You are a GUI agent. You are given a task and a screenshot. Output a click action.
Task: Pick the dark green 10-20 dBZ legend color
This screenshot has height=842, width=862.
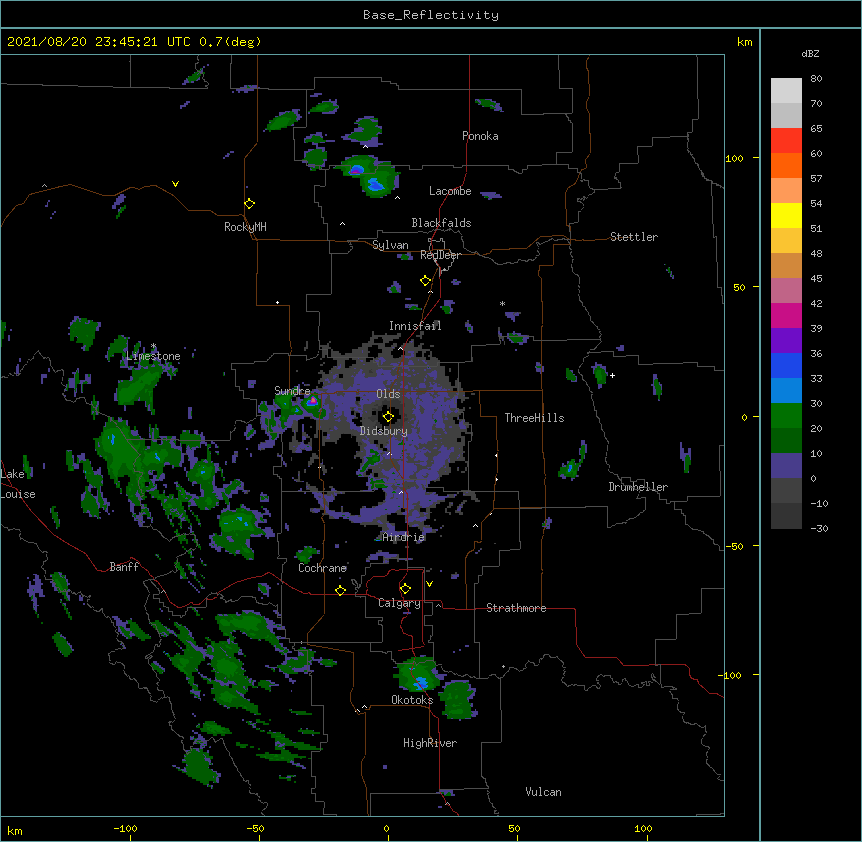coord(786,440)
